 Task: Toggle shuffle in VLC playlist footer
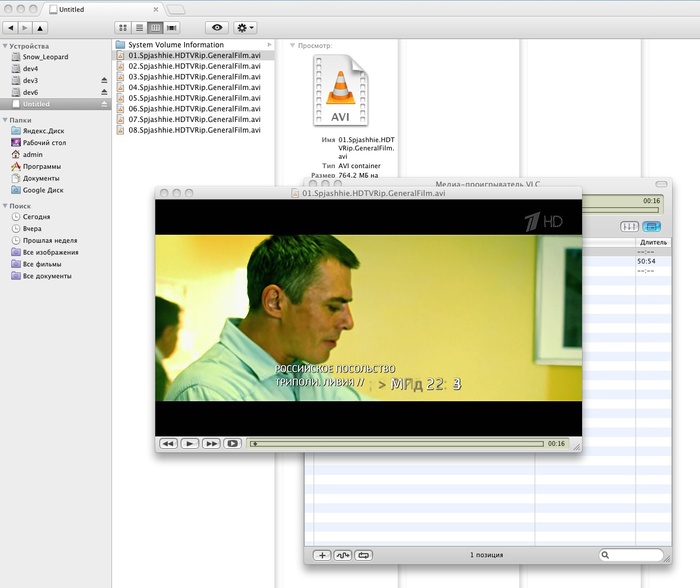343,554
